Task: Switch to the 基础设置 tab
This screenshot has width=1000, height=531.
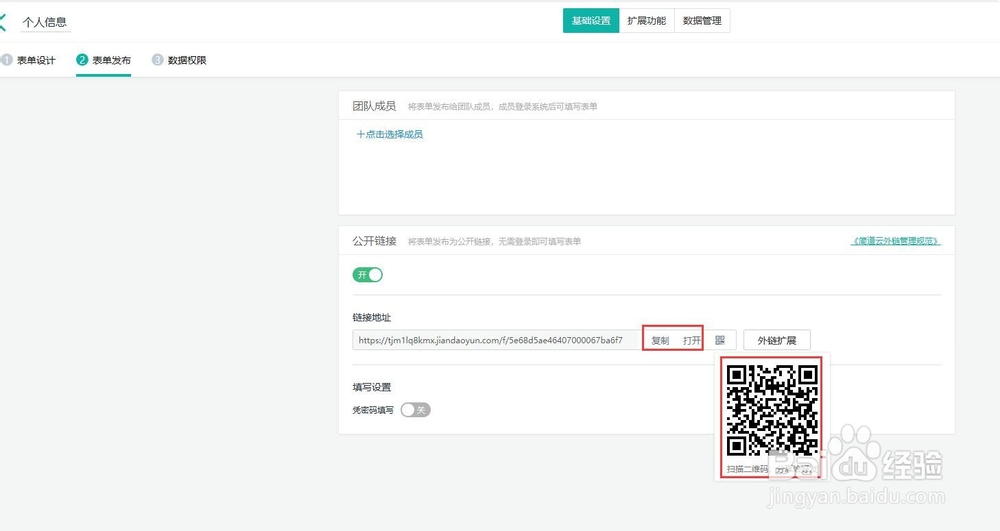Action: (x=591, y=20)
